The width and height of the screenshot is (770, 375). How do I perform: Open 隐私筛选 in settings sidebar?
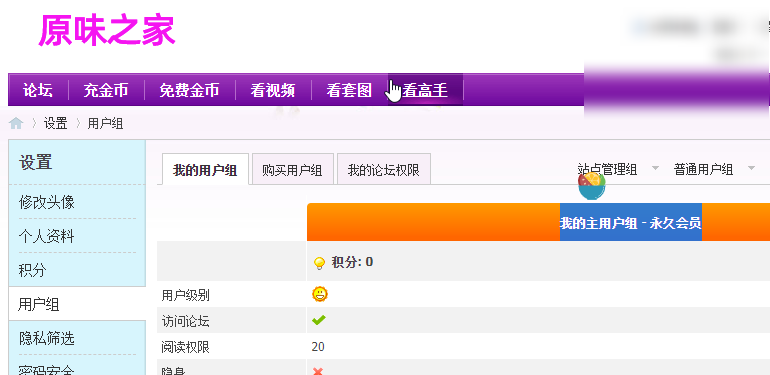[x=47, y=338]
